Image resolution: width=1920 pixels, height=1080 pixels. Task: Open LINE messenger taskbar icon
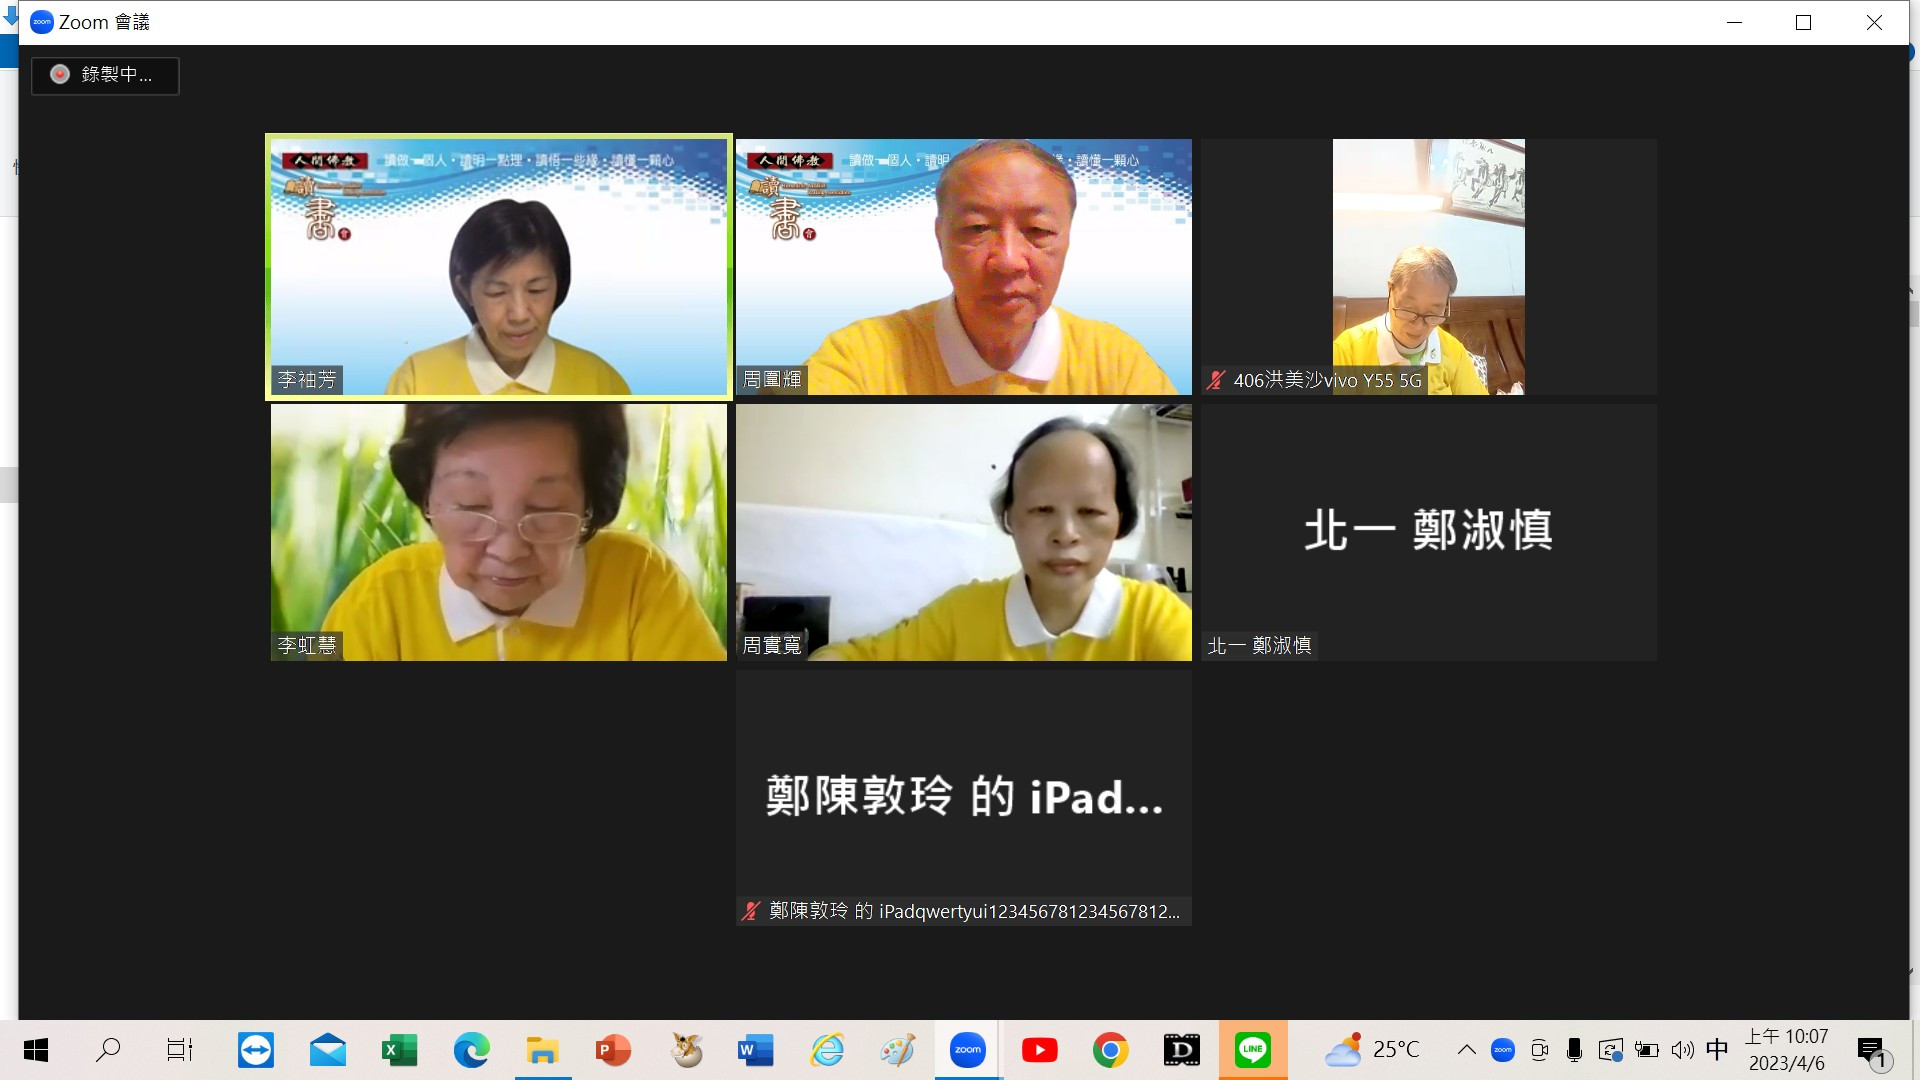1252,1050
